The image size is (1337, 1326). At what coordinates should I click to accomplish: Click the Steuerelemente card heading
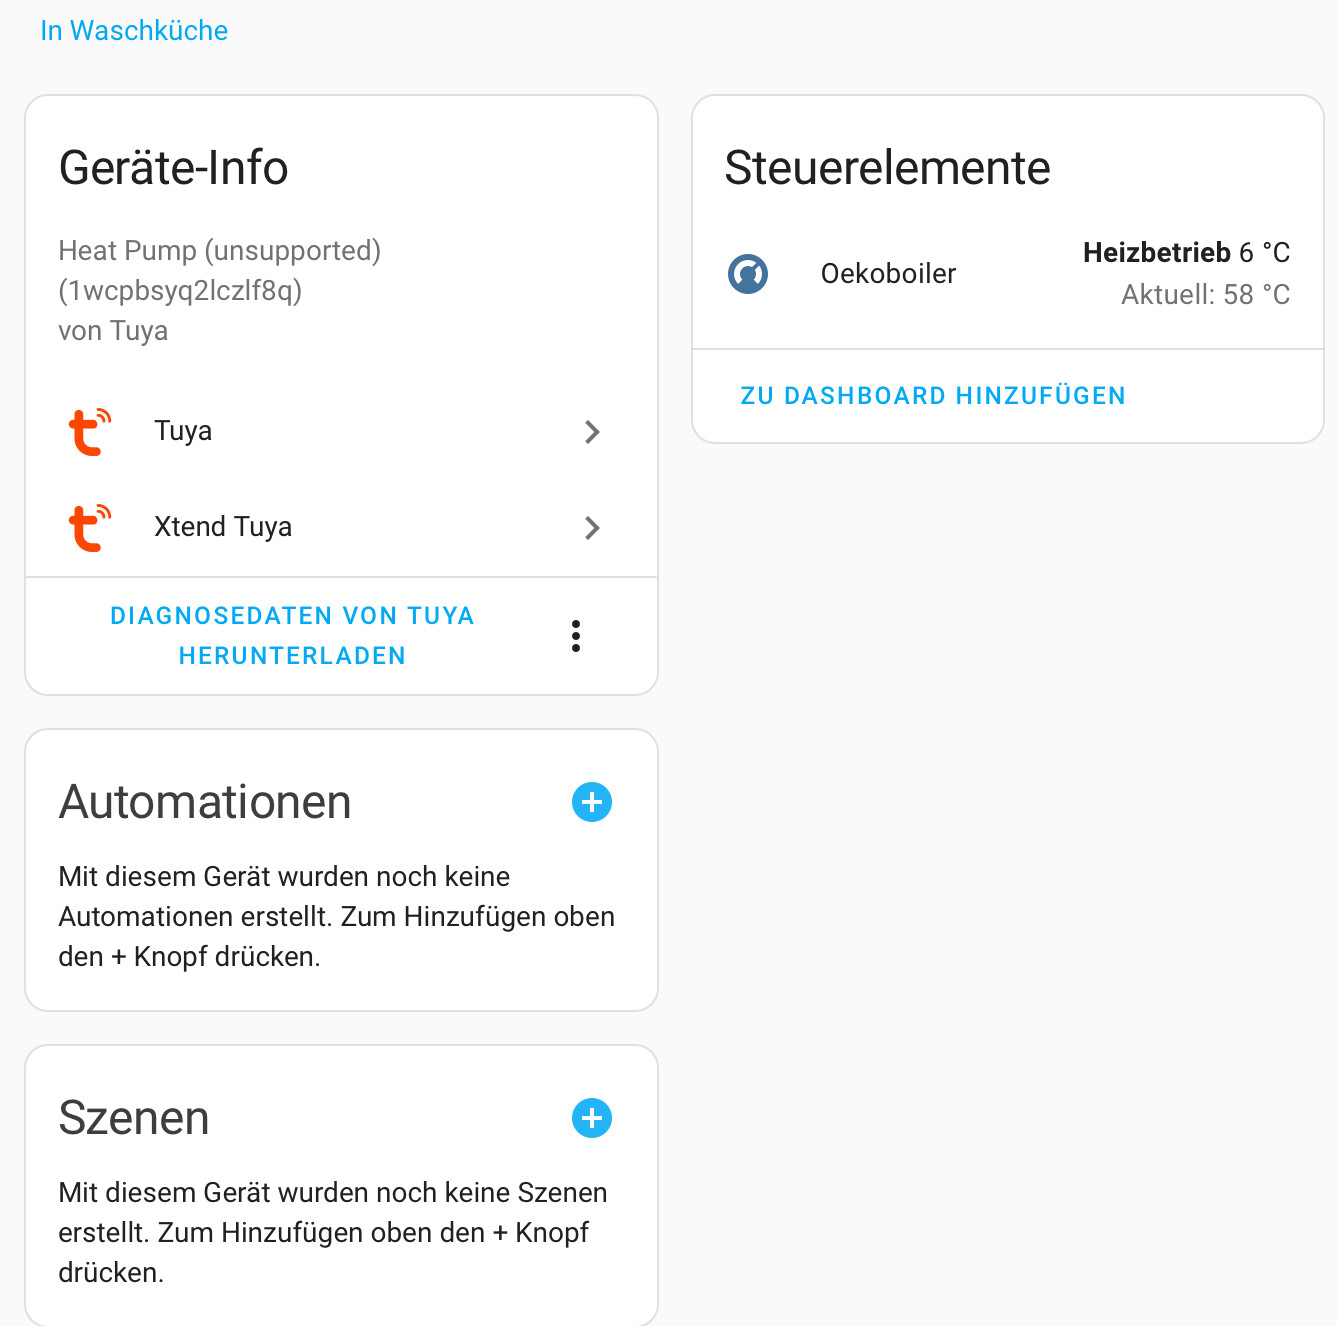click(887, 167)
